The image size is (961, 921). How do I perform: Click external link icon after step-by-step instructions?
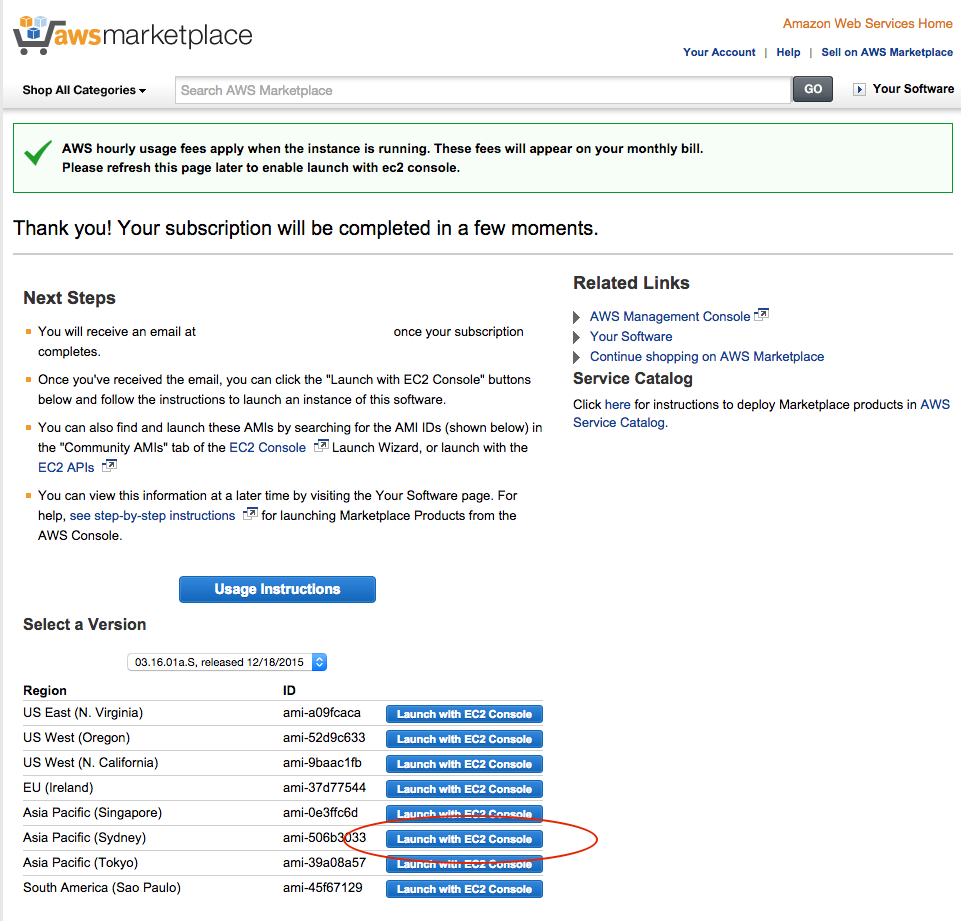coord(250,514)
